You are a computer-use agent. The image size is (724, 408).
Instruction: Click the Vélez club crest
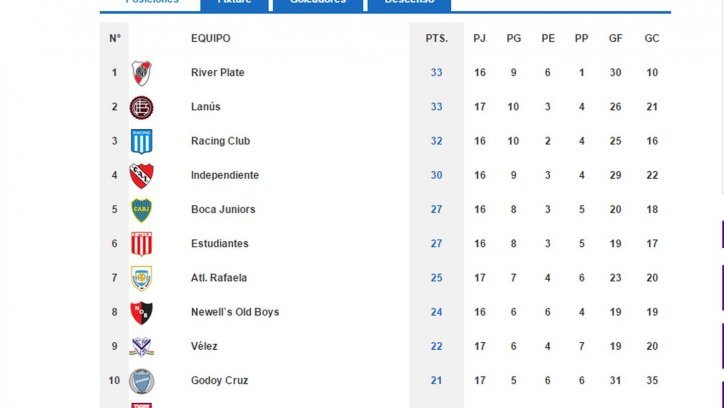[141, 347]
